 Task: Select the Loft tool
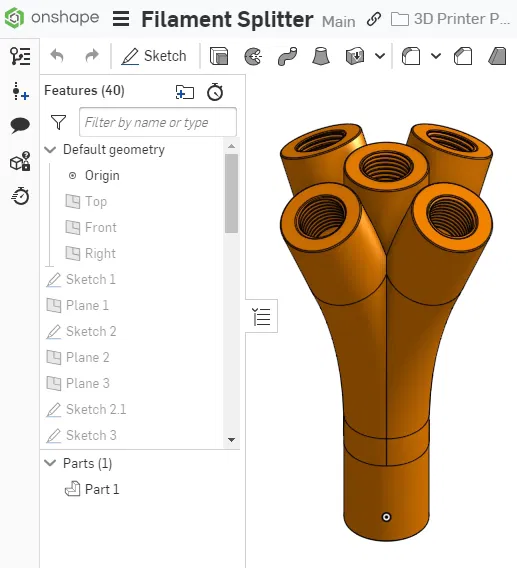point(321,56)
